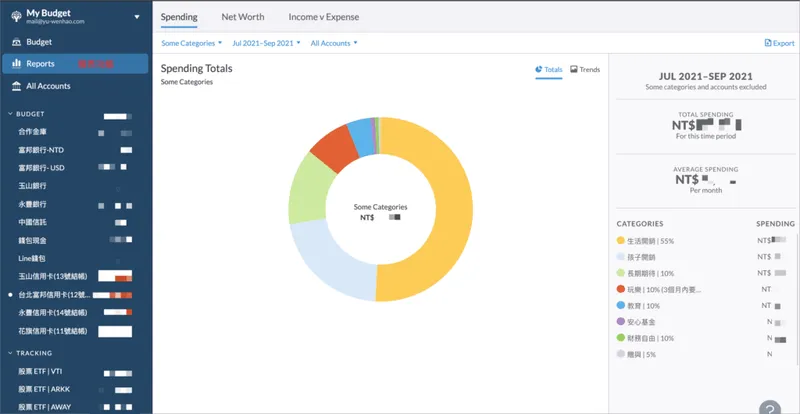Click the Export icon at top right
This screenshot has height=414, width=800.
(x=767, y=43)
